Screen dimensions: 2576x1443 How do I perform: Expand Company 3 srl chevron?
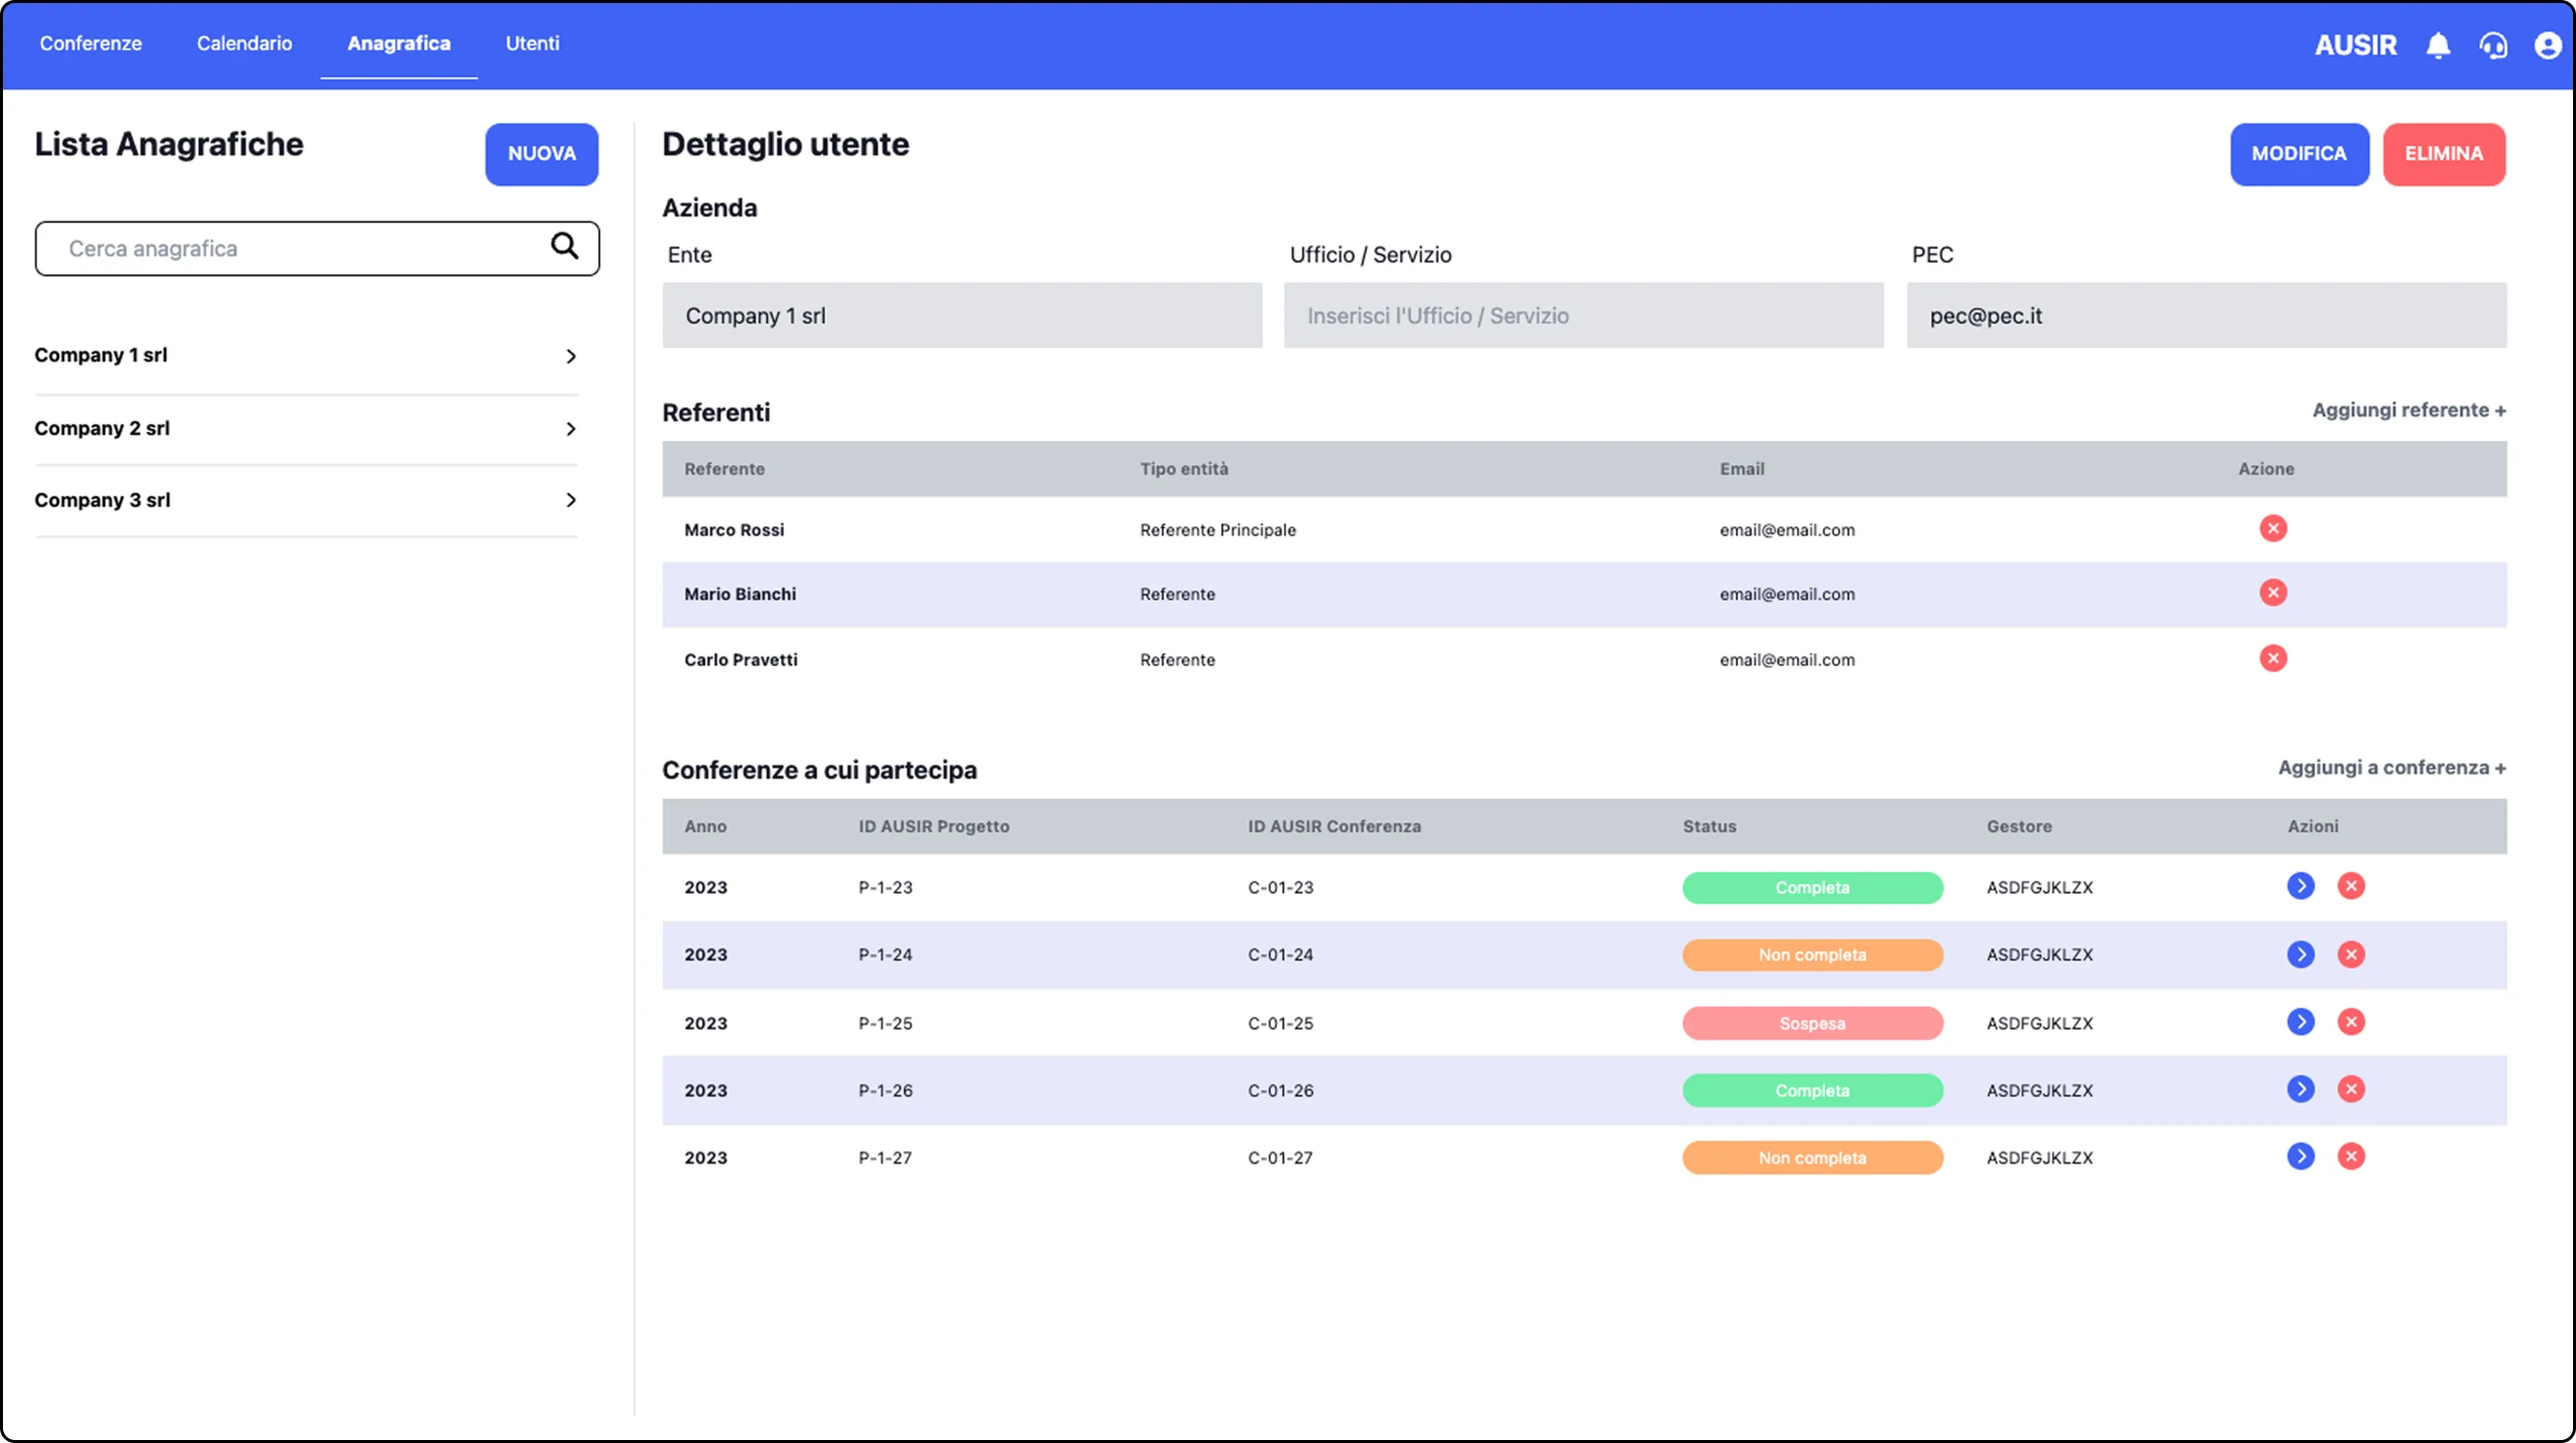(x=571, y=500)
